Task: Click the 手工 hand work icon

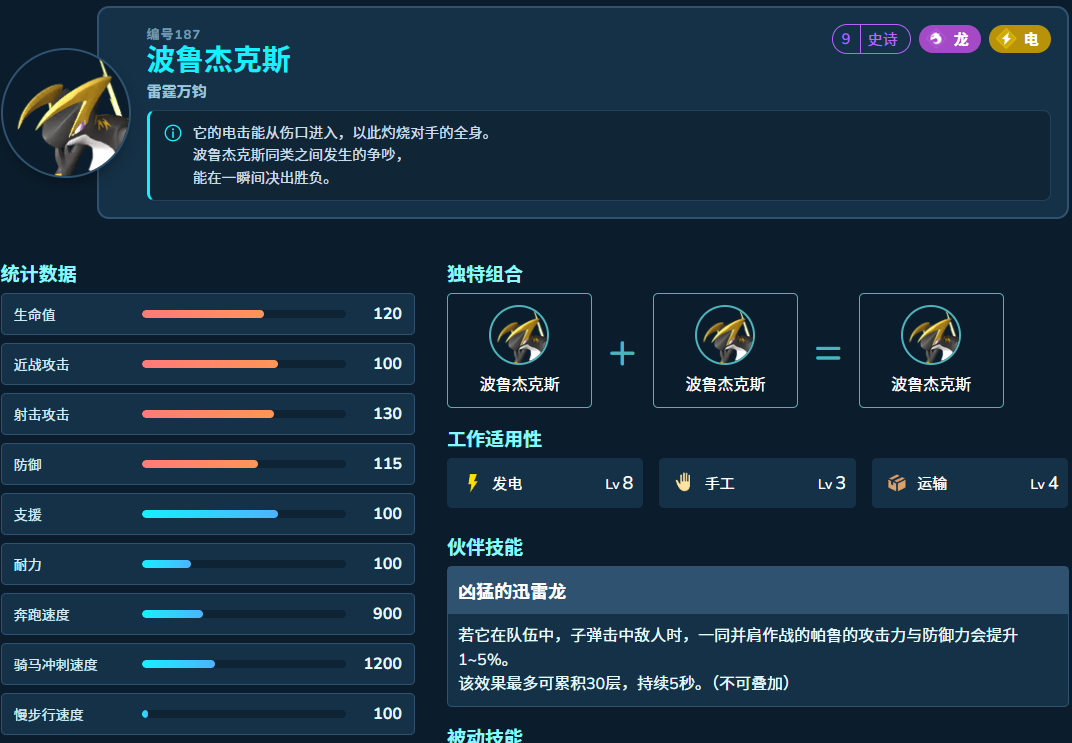Action: (x=684, y=483)
